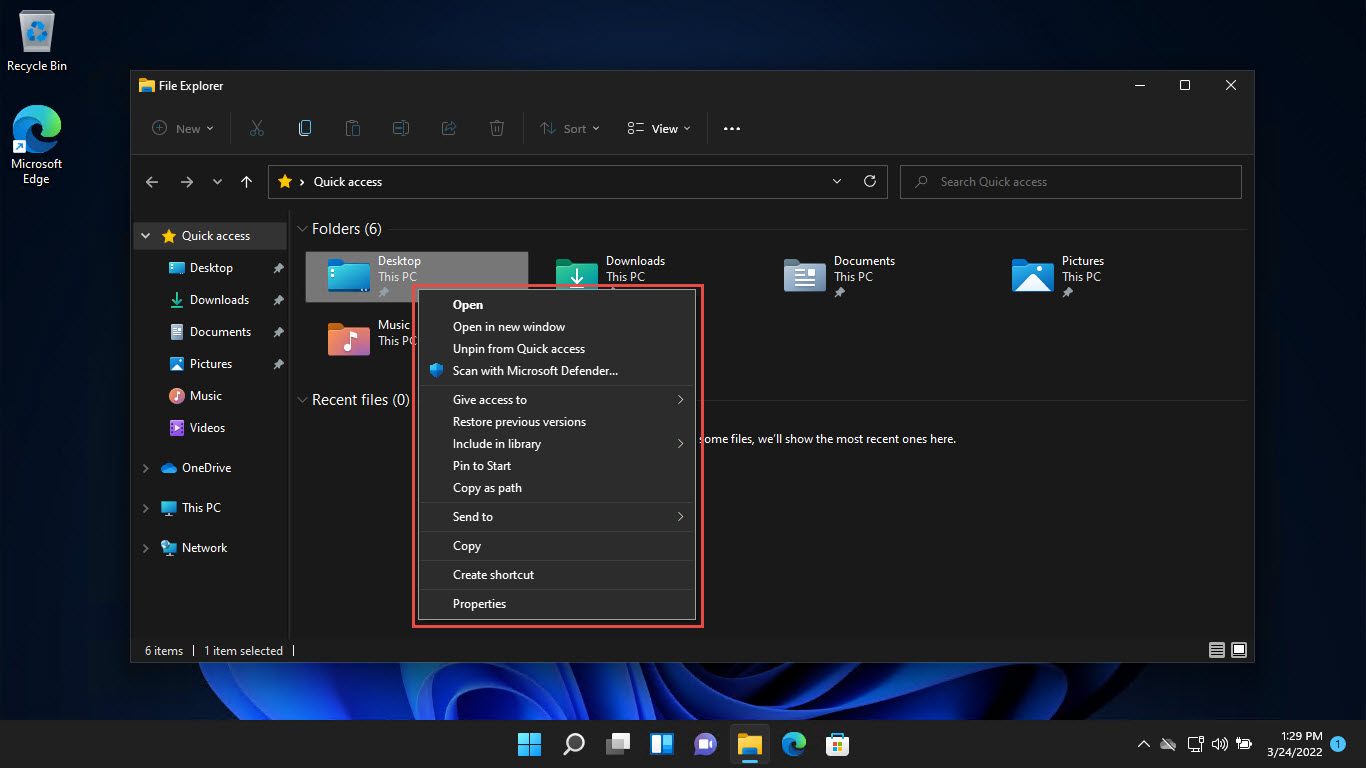This screenshot has width=1366, height=768.
Task: Open the View dropdown menu
Action: (657, 128)
